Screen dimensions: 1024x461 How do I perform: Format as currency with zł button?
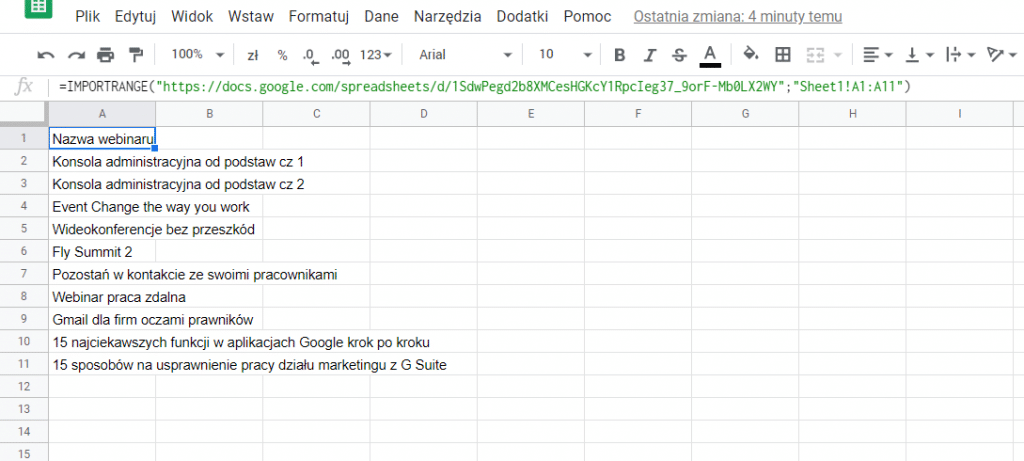(x=253, y=55)
